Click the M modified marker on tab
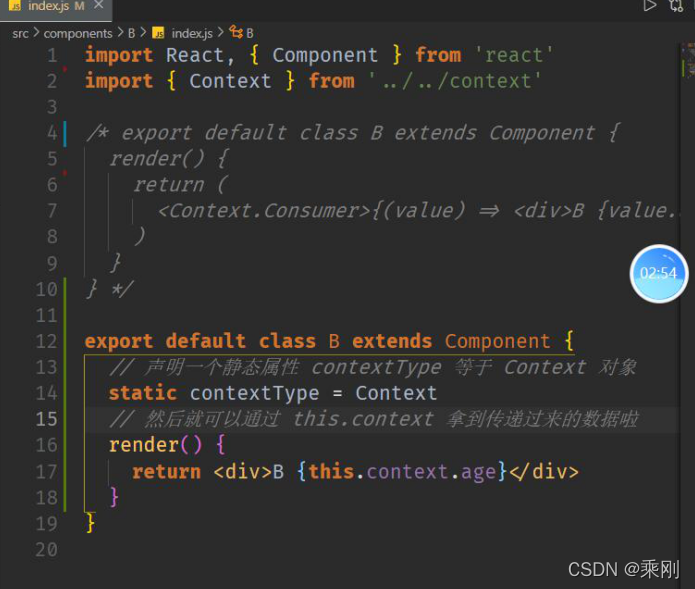 tap(79, 6)
